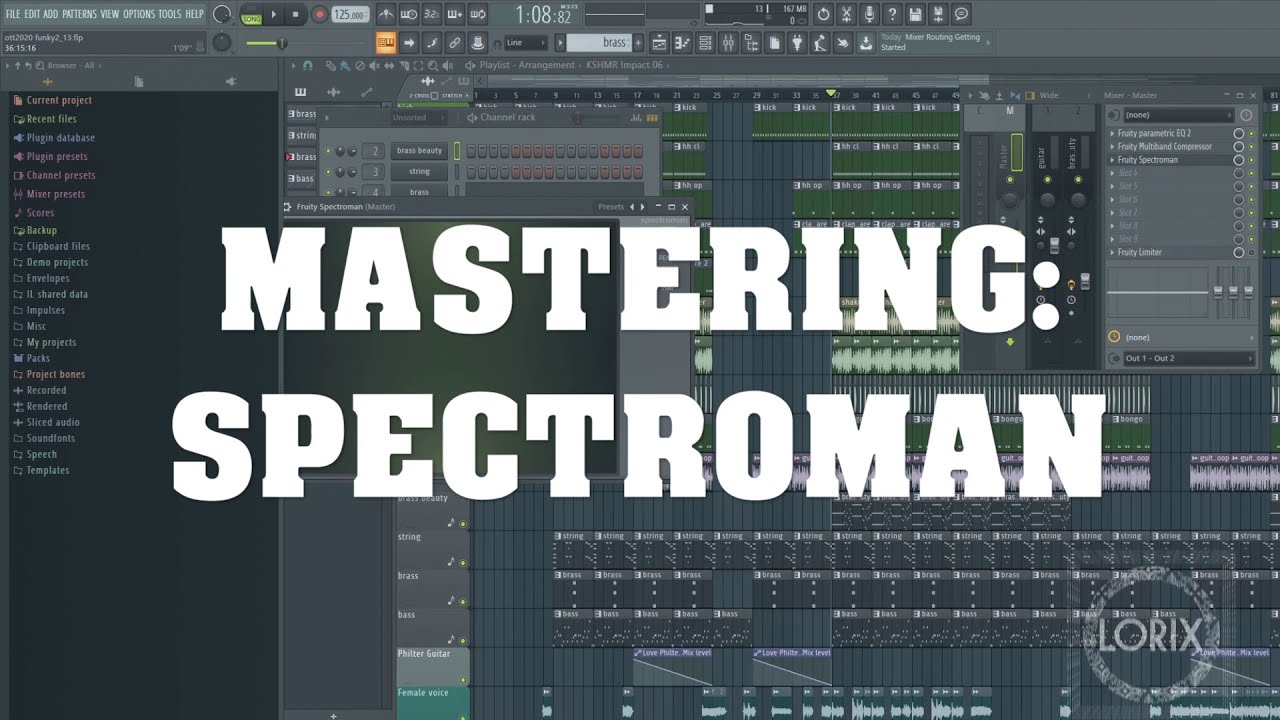1280x720 pixels.
Task: Open the EDIT menu
Action: [x=32, y=14]
